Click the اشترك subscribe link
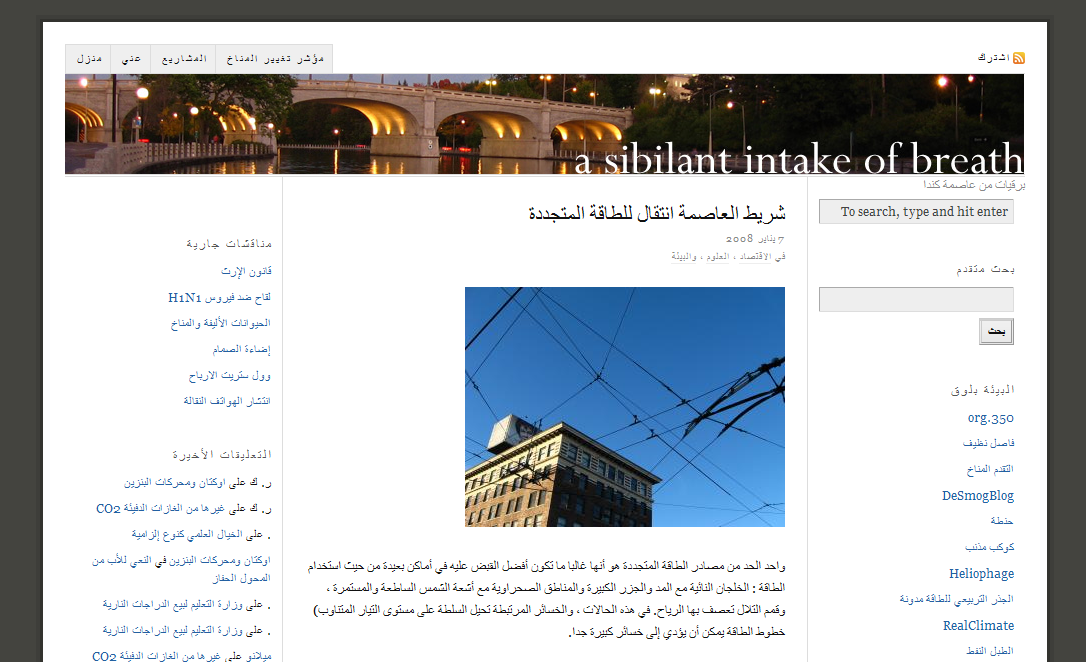 993,58
